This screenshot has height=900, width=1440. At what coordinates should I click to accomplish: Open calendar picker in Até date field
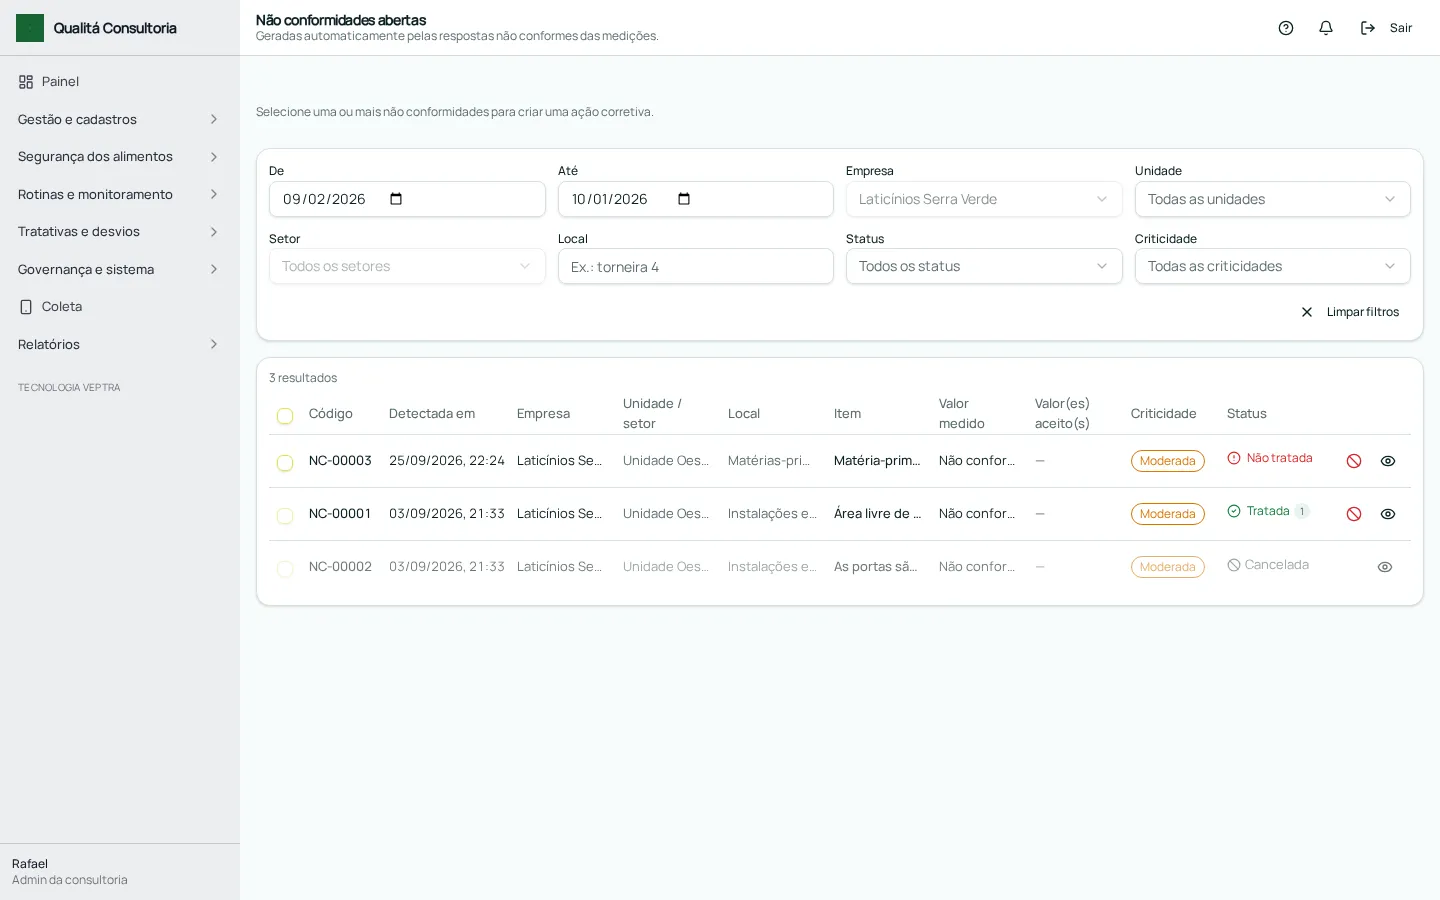[684, 199]
